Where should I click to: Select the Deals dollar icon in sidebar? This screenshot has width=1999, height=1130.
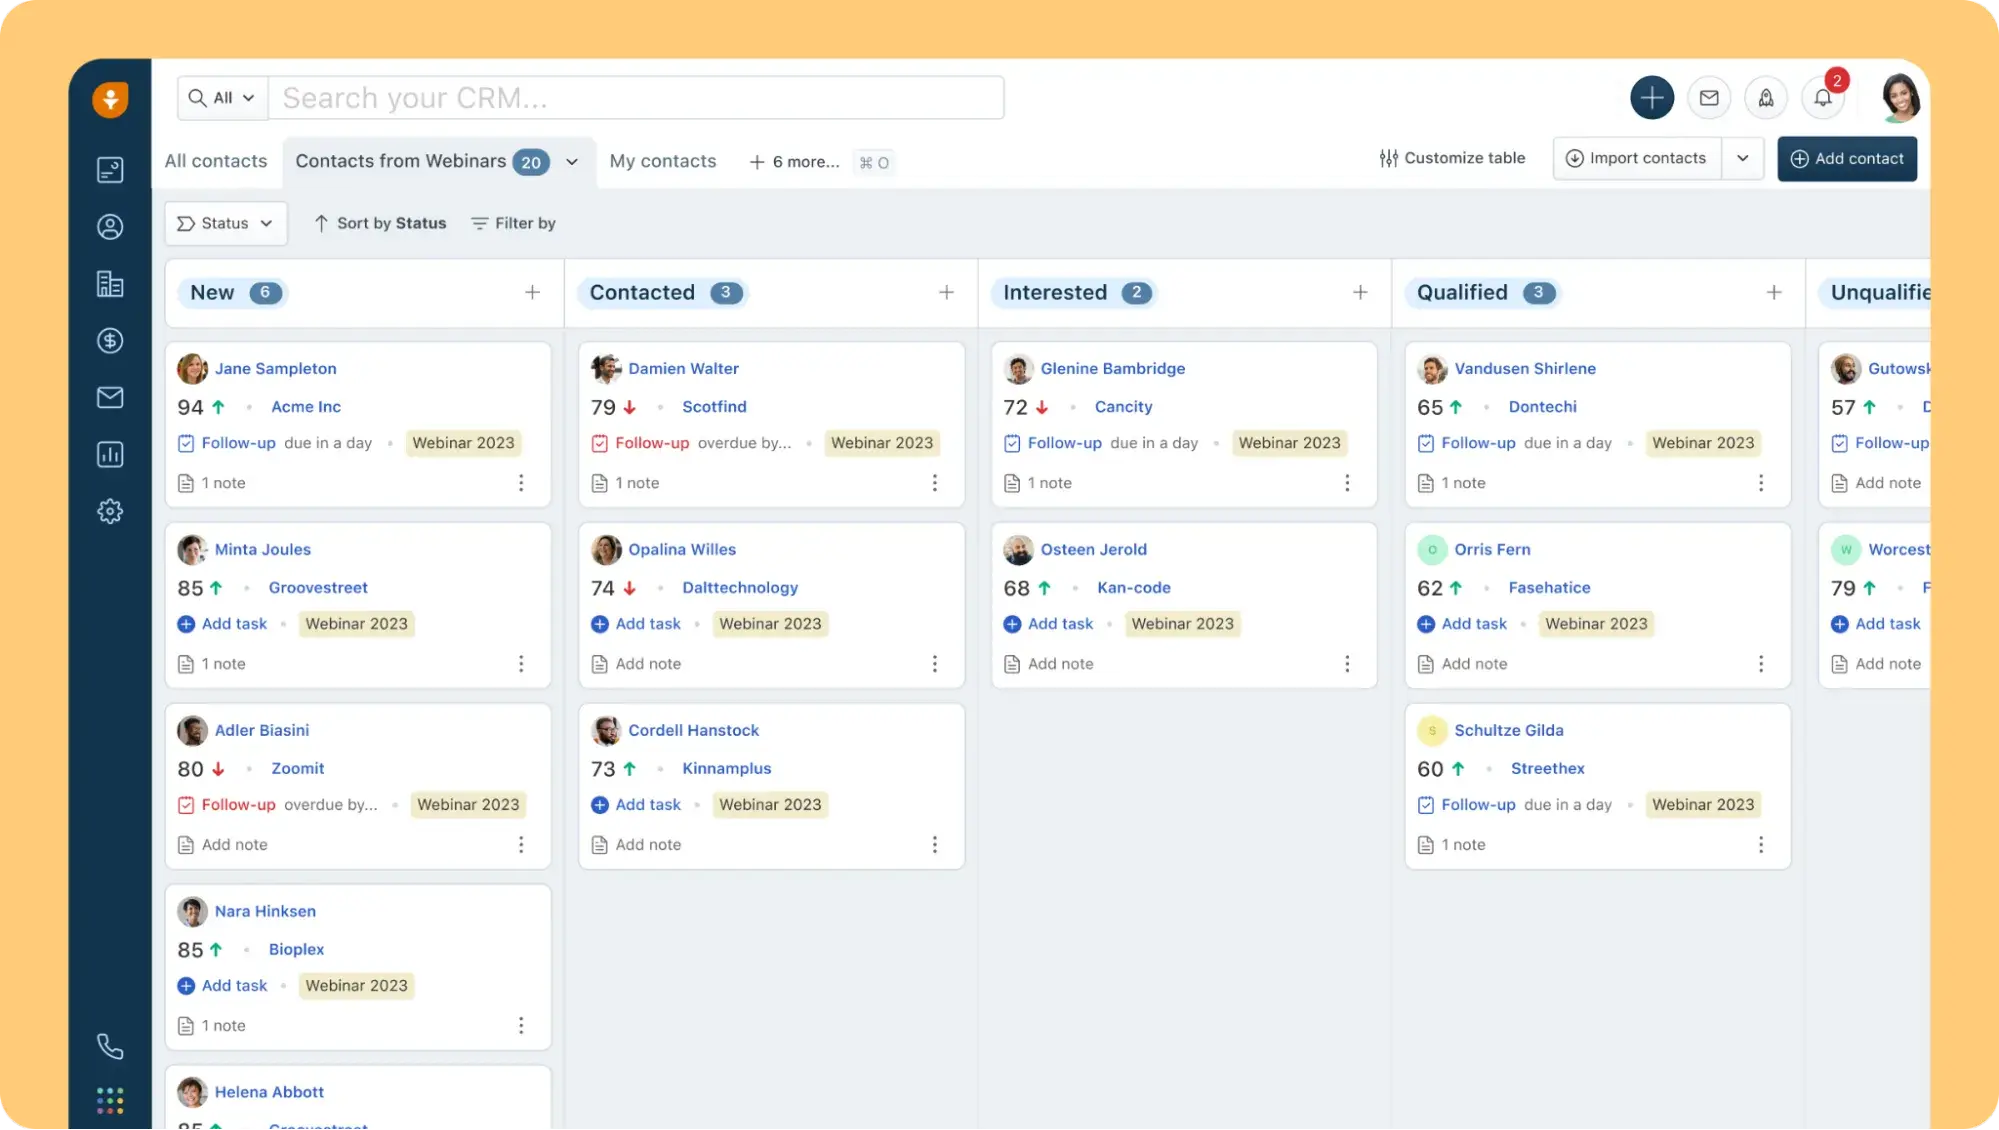[110, 340]
